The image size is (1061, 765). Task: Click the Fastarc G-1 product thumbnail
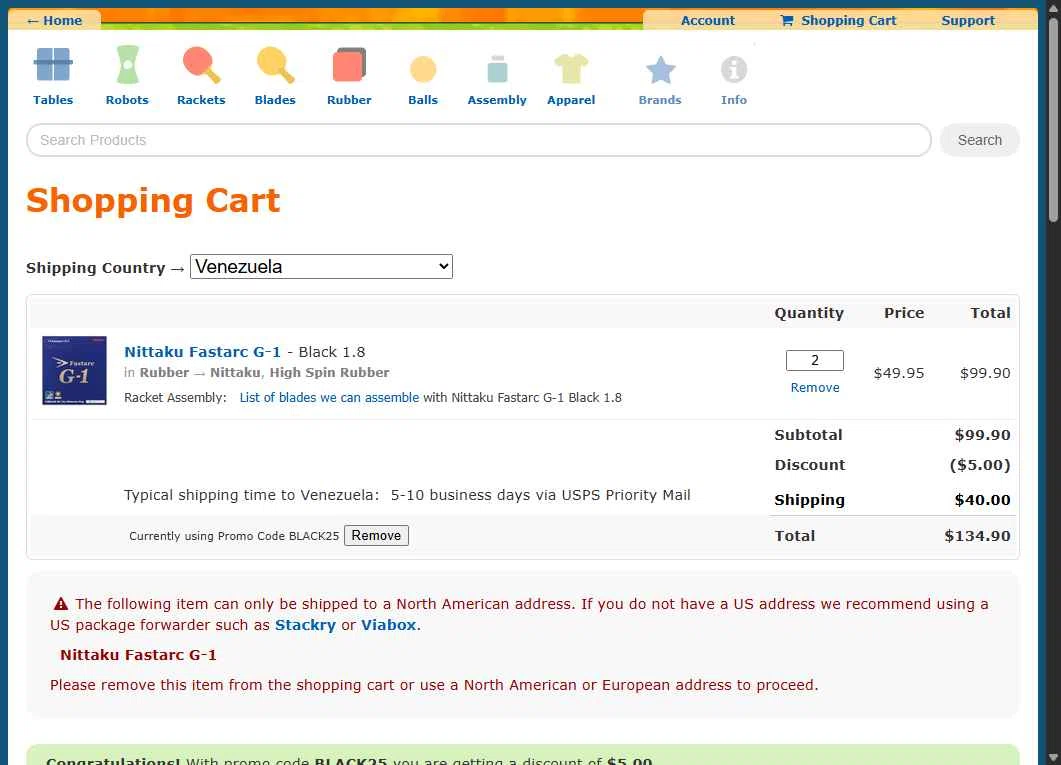(x=74, y=371)
